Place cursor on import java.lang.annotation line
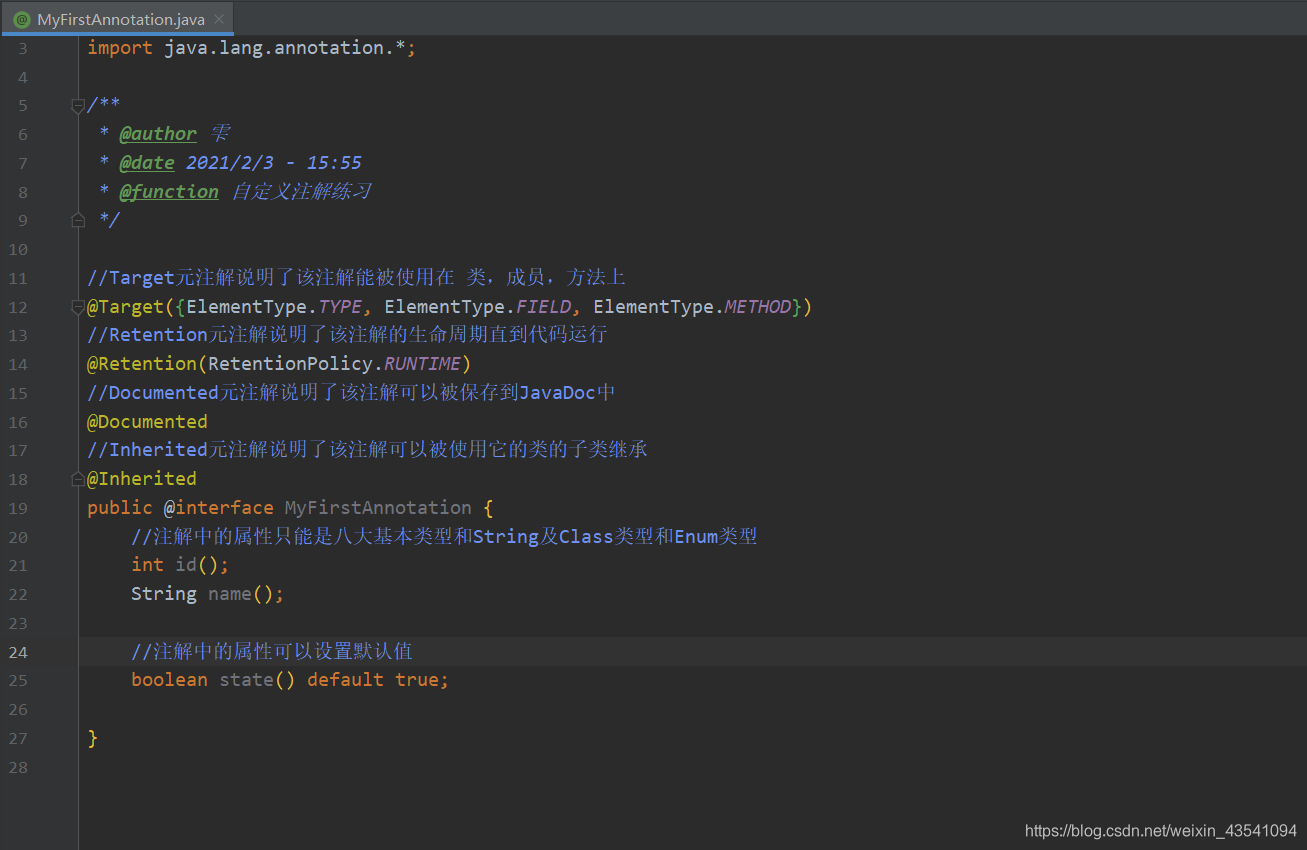Image resolution: width=1307 pixels, height=850 pixels. [251, 48]
